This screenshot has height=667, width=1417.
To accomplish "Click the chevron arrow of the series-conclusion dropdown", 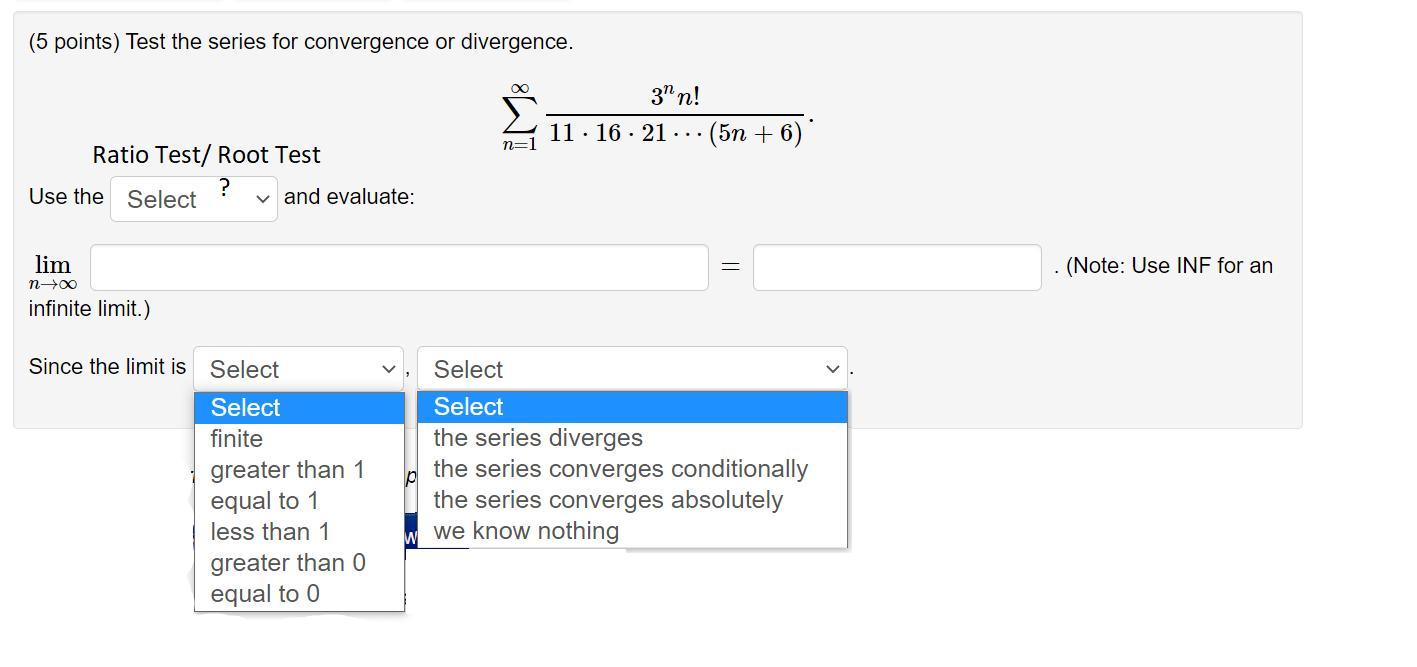I will tap(832, 369).
